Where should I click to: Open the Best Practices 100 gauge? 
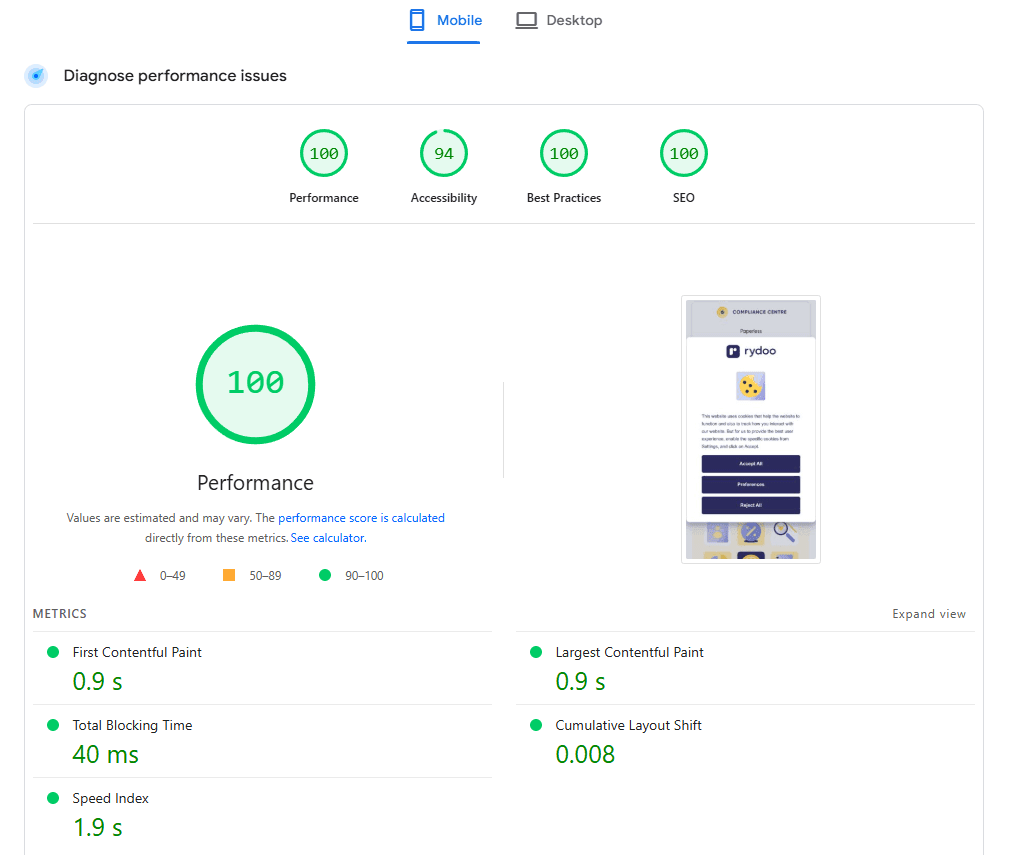pos(564,154)
